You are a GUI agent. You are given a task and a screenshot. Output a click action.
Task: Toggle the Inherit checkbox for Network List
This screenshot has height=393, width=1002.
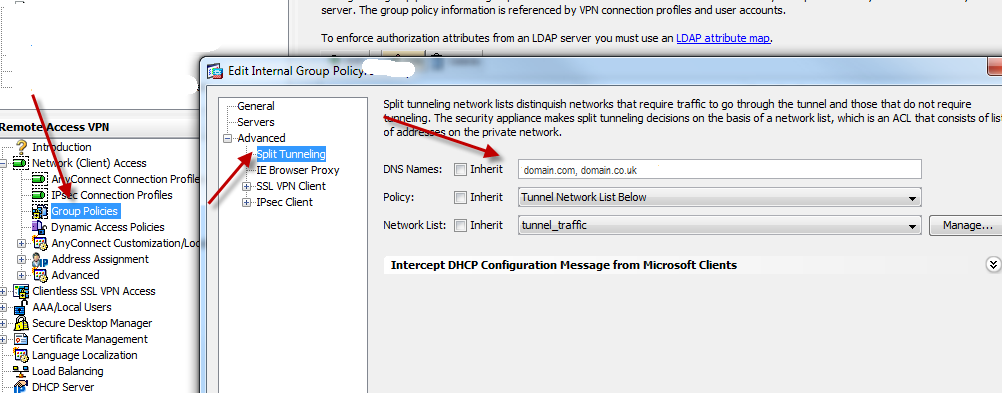[x=460, y=225]
